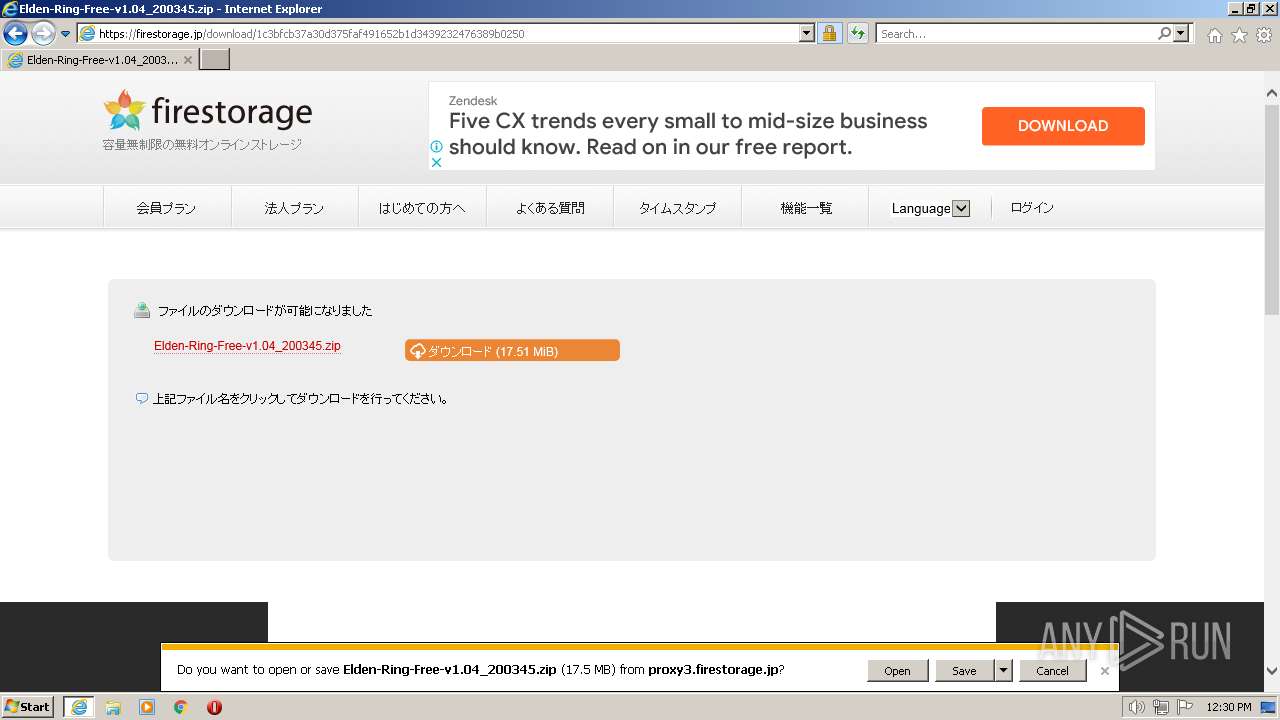Open the タイムスタンプ menu item

click(677, 208)
